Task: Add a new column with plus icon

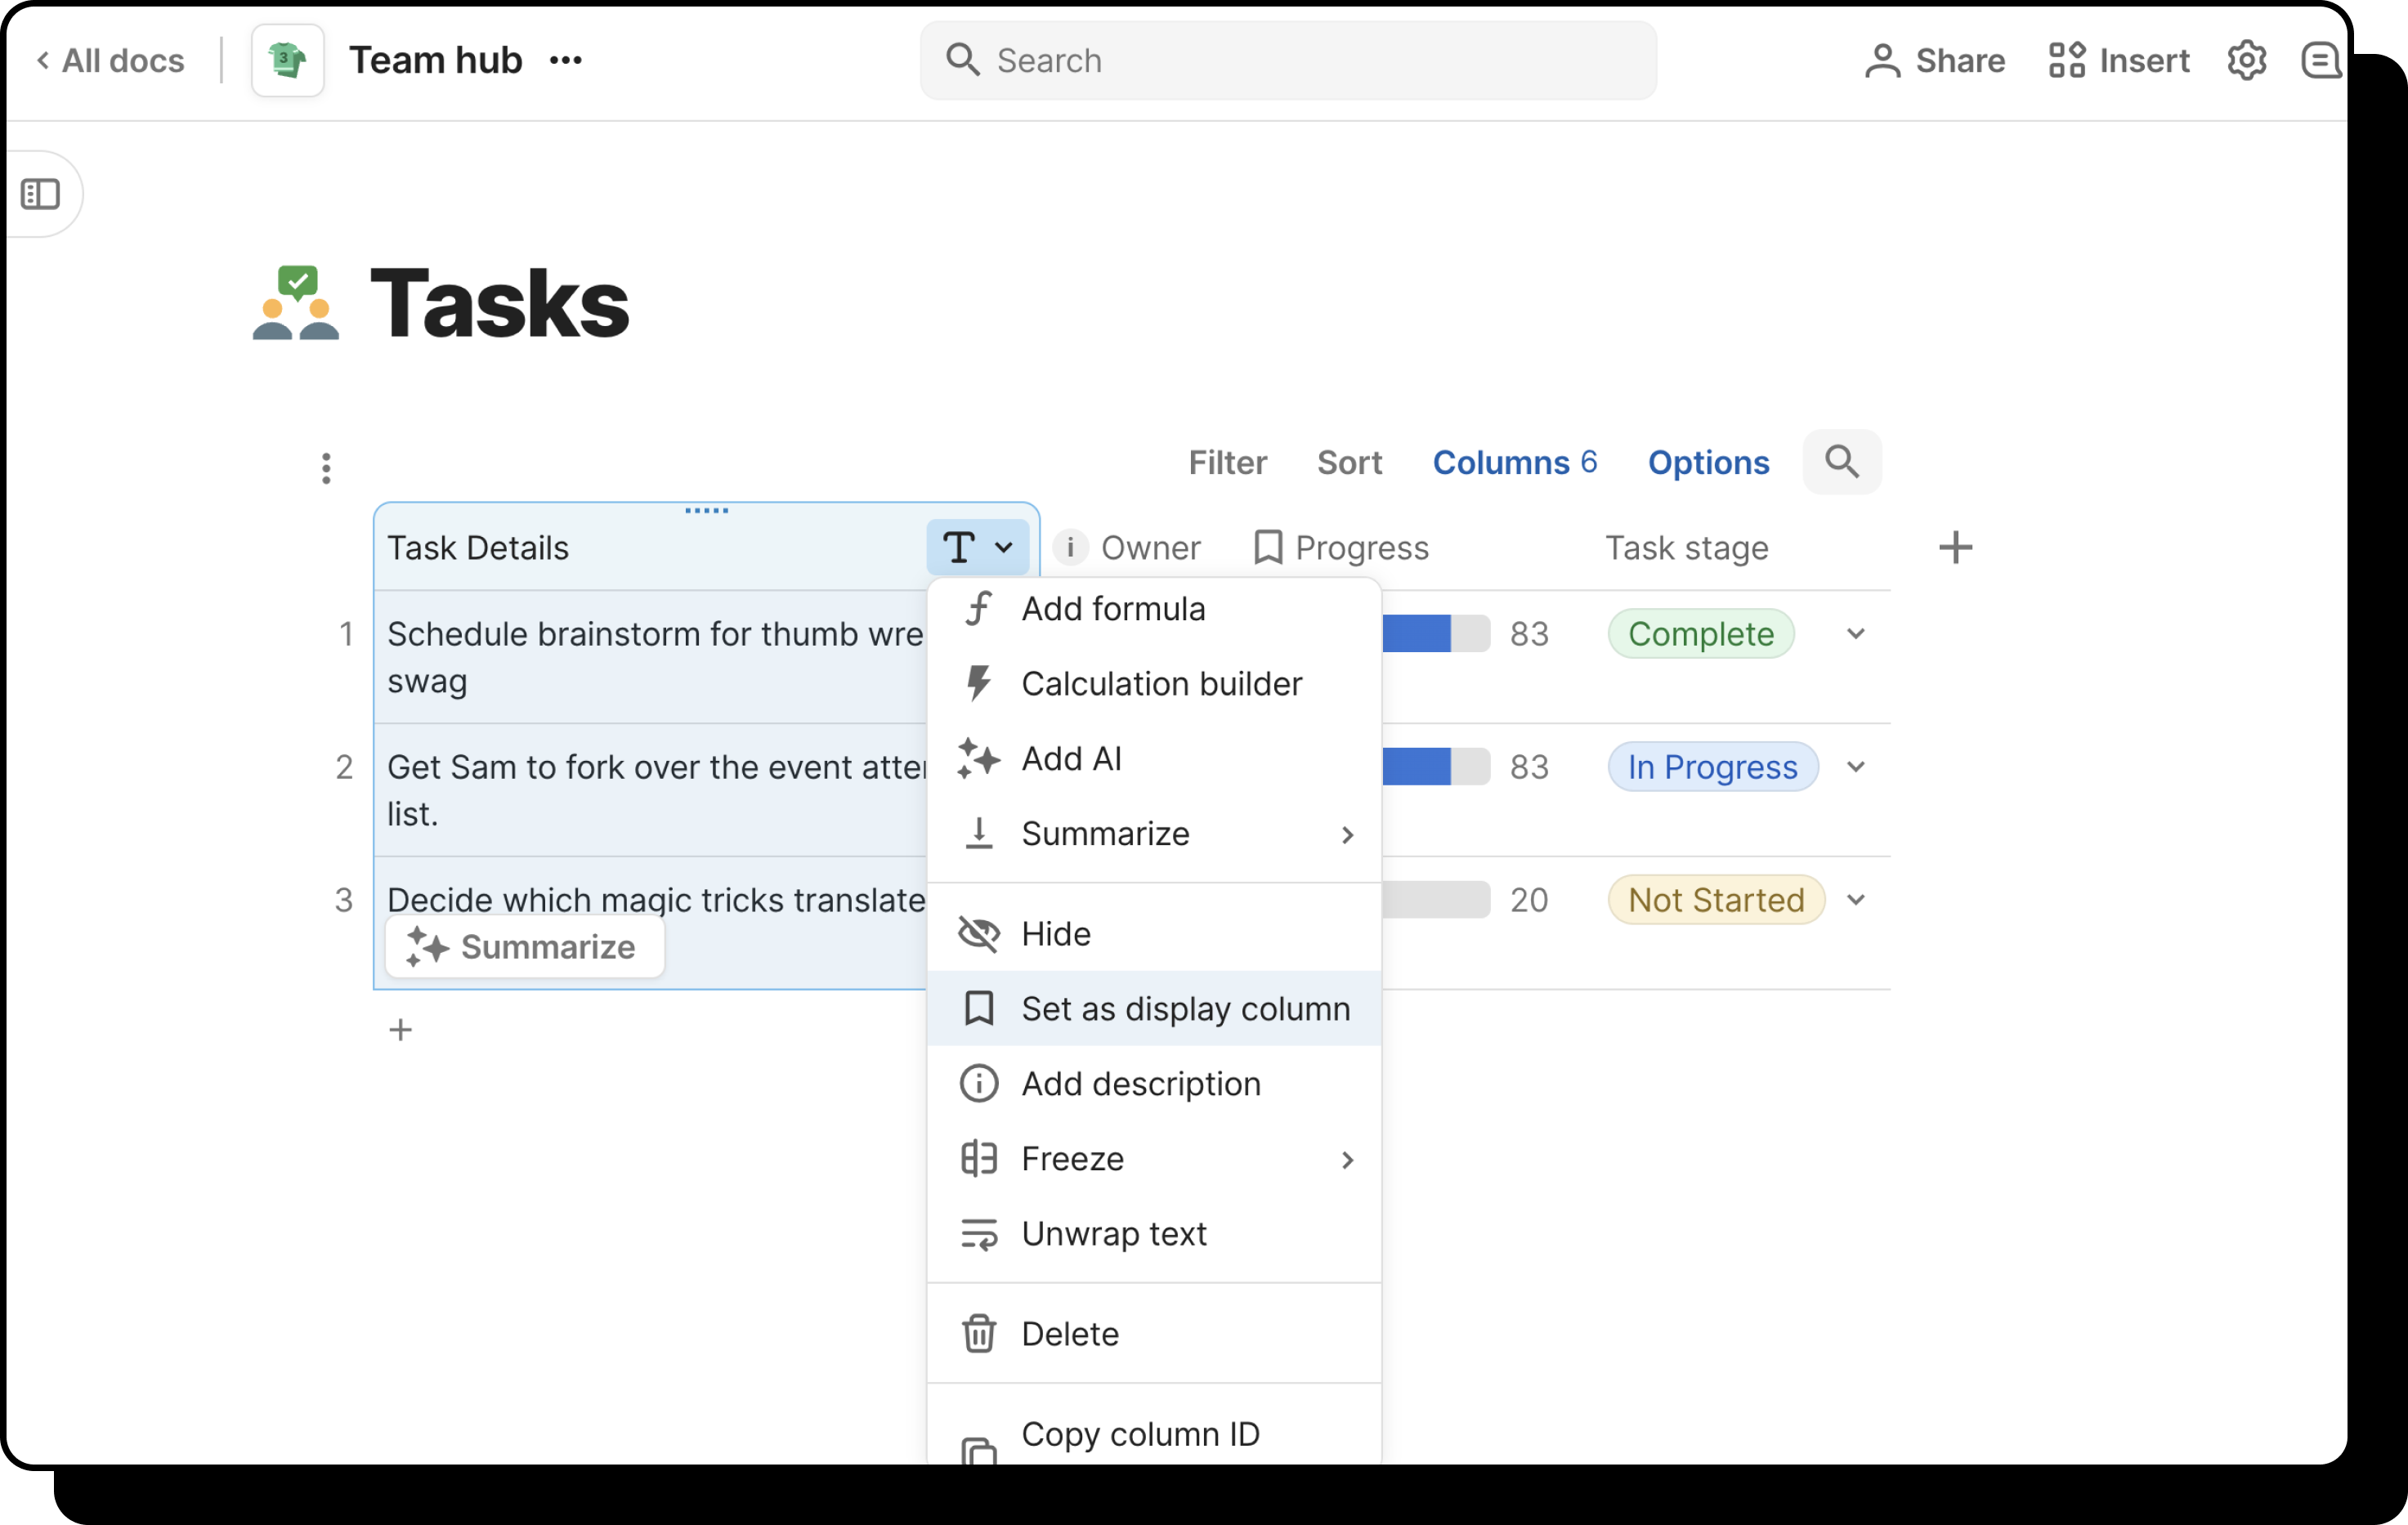Action: tap(1955, 548)
